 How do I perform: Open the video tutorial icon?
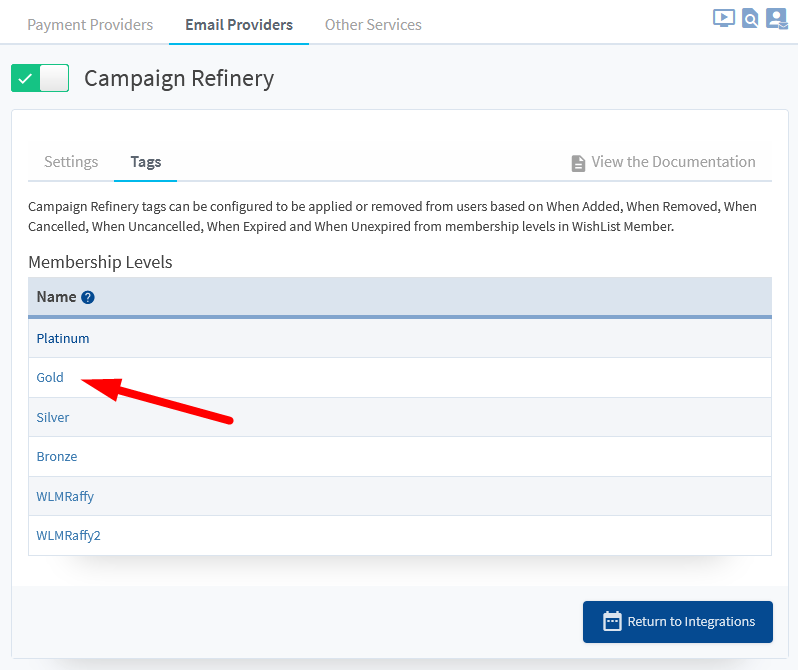724,18
